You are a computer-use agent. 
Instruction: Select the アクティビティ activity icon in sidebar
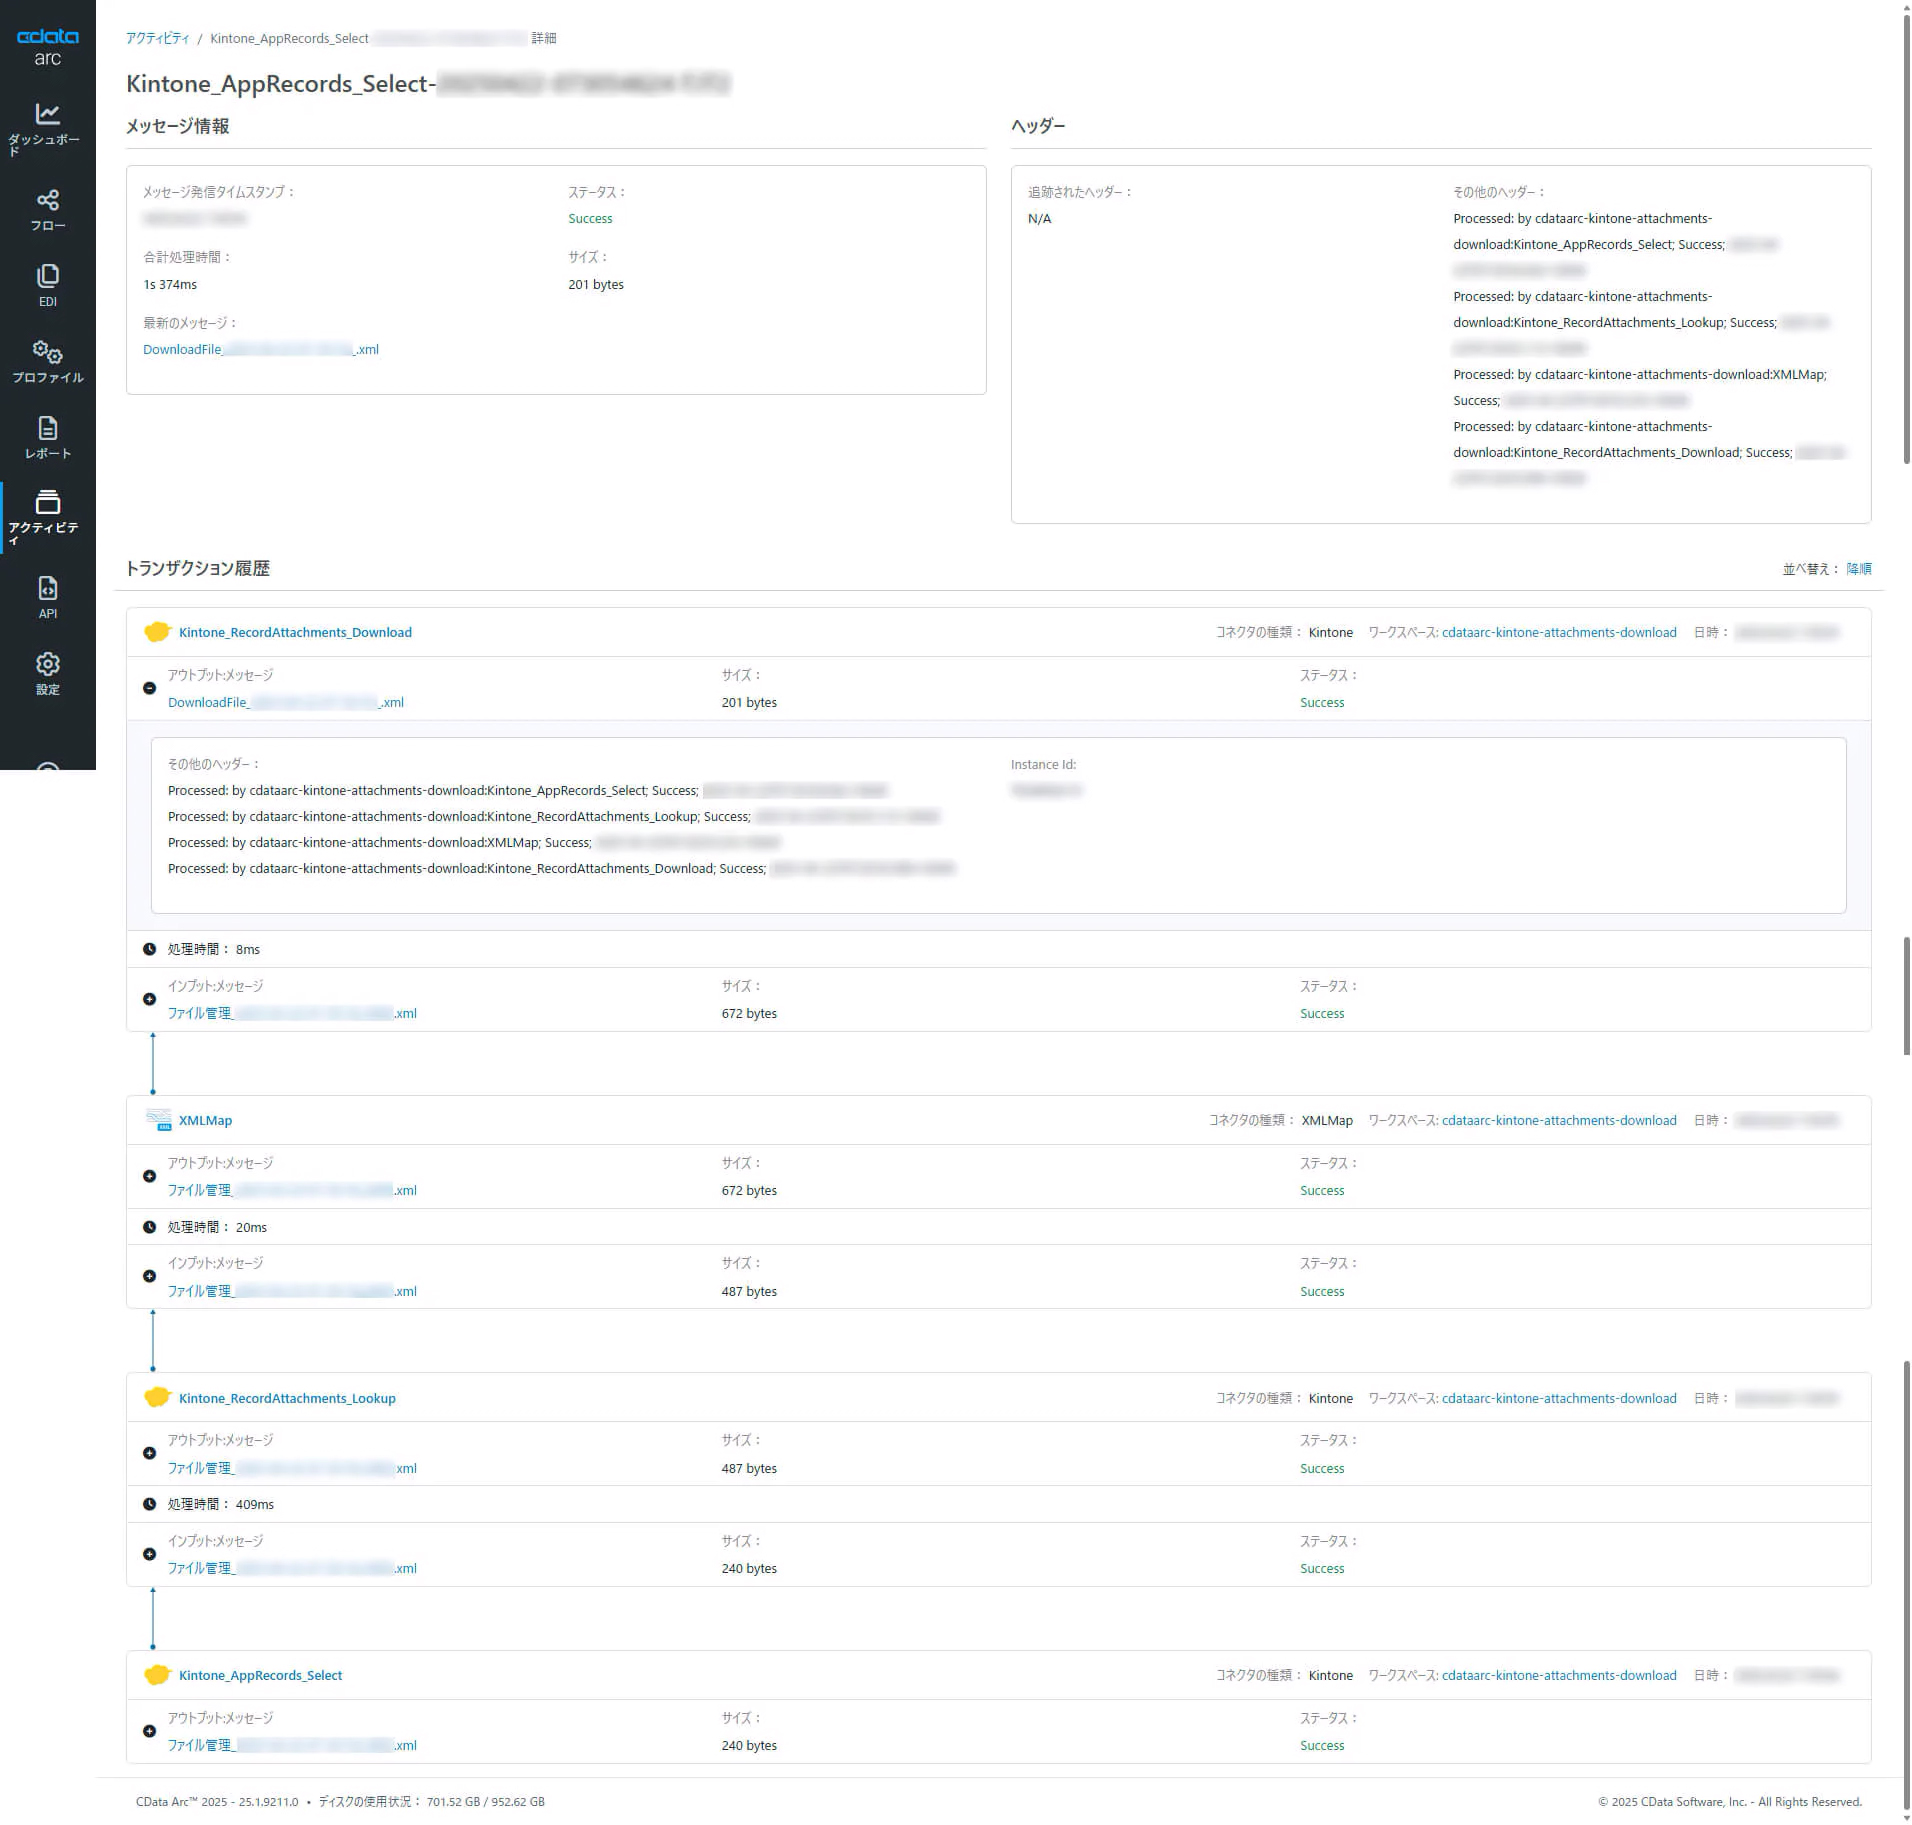coord(47,502)
